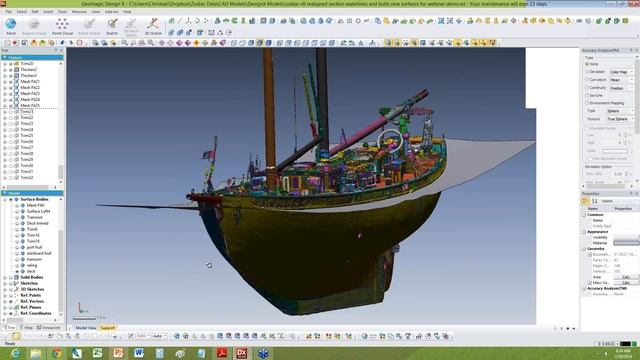Select the Transom surface body
Viewport: 640px width, 360px height.
34,217
